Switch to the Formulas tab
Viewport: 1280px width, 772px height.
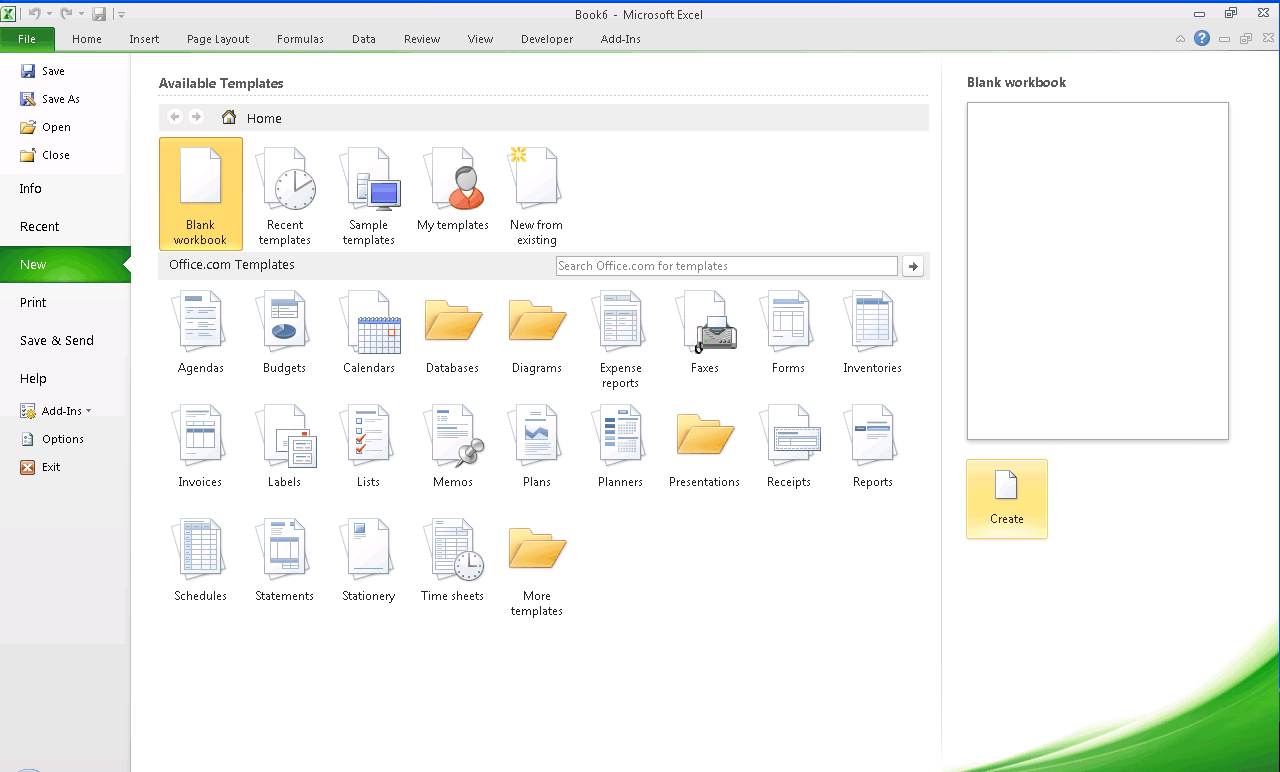(x=300, y=39)
